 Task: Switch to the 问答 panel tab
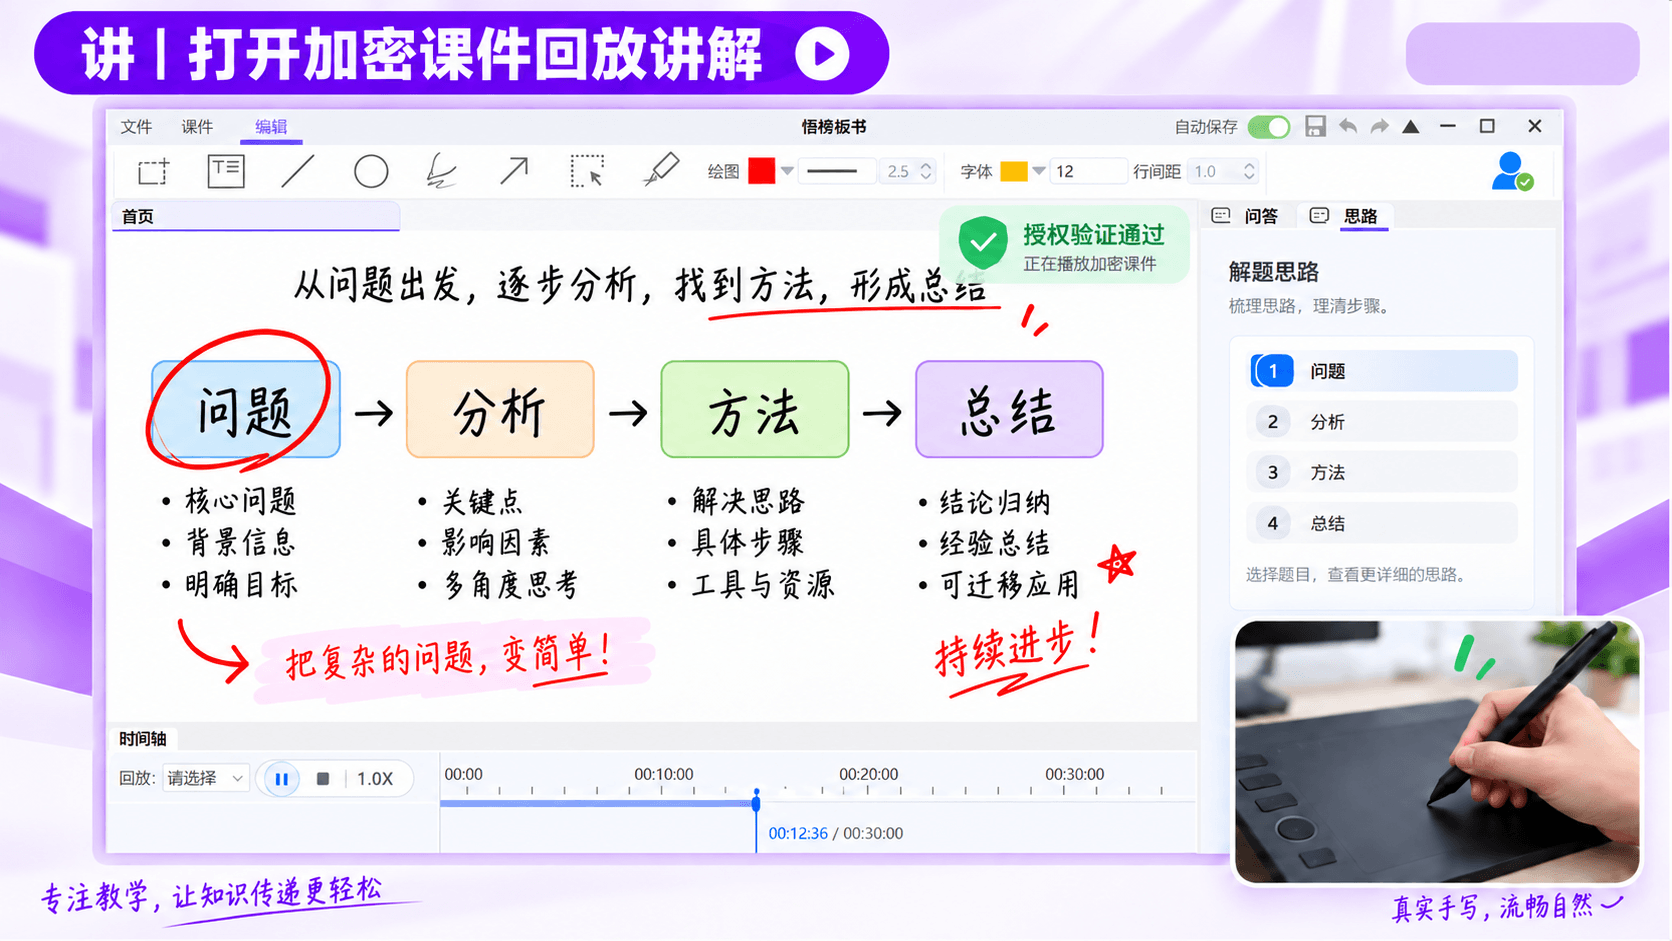tap(1246, 216)
